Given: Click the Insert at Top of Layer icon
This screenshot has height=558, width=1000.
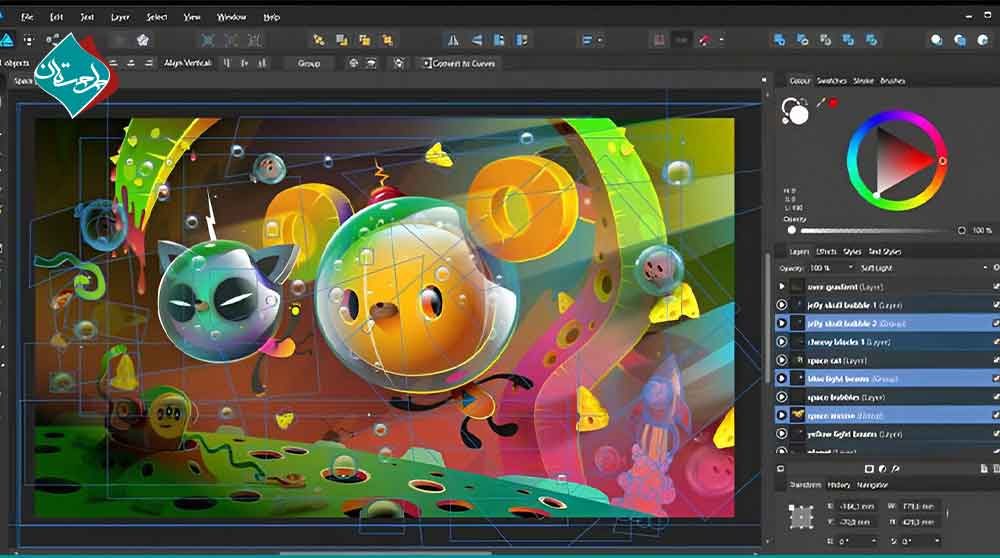Looking at the screenshot, I should click(960, 40).
